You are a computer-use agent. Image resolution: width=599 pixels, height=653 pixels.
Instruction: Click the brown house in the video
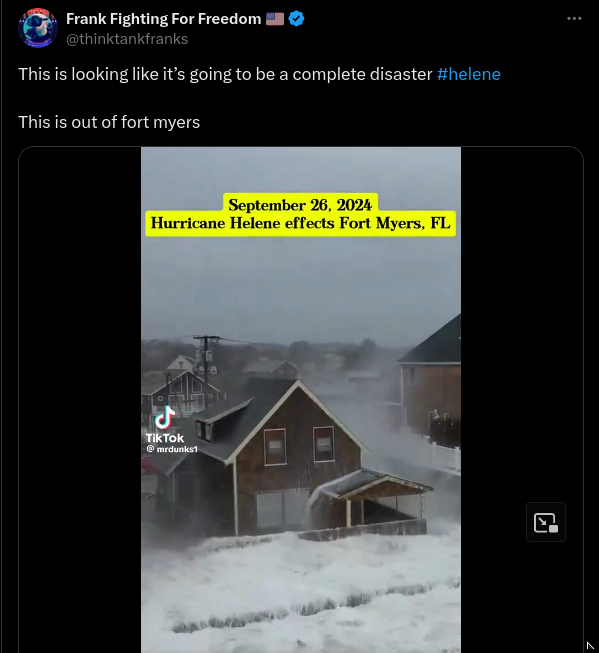click(x=292, y=458)
